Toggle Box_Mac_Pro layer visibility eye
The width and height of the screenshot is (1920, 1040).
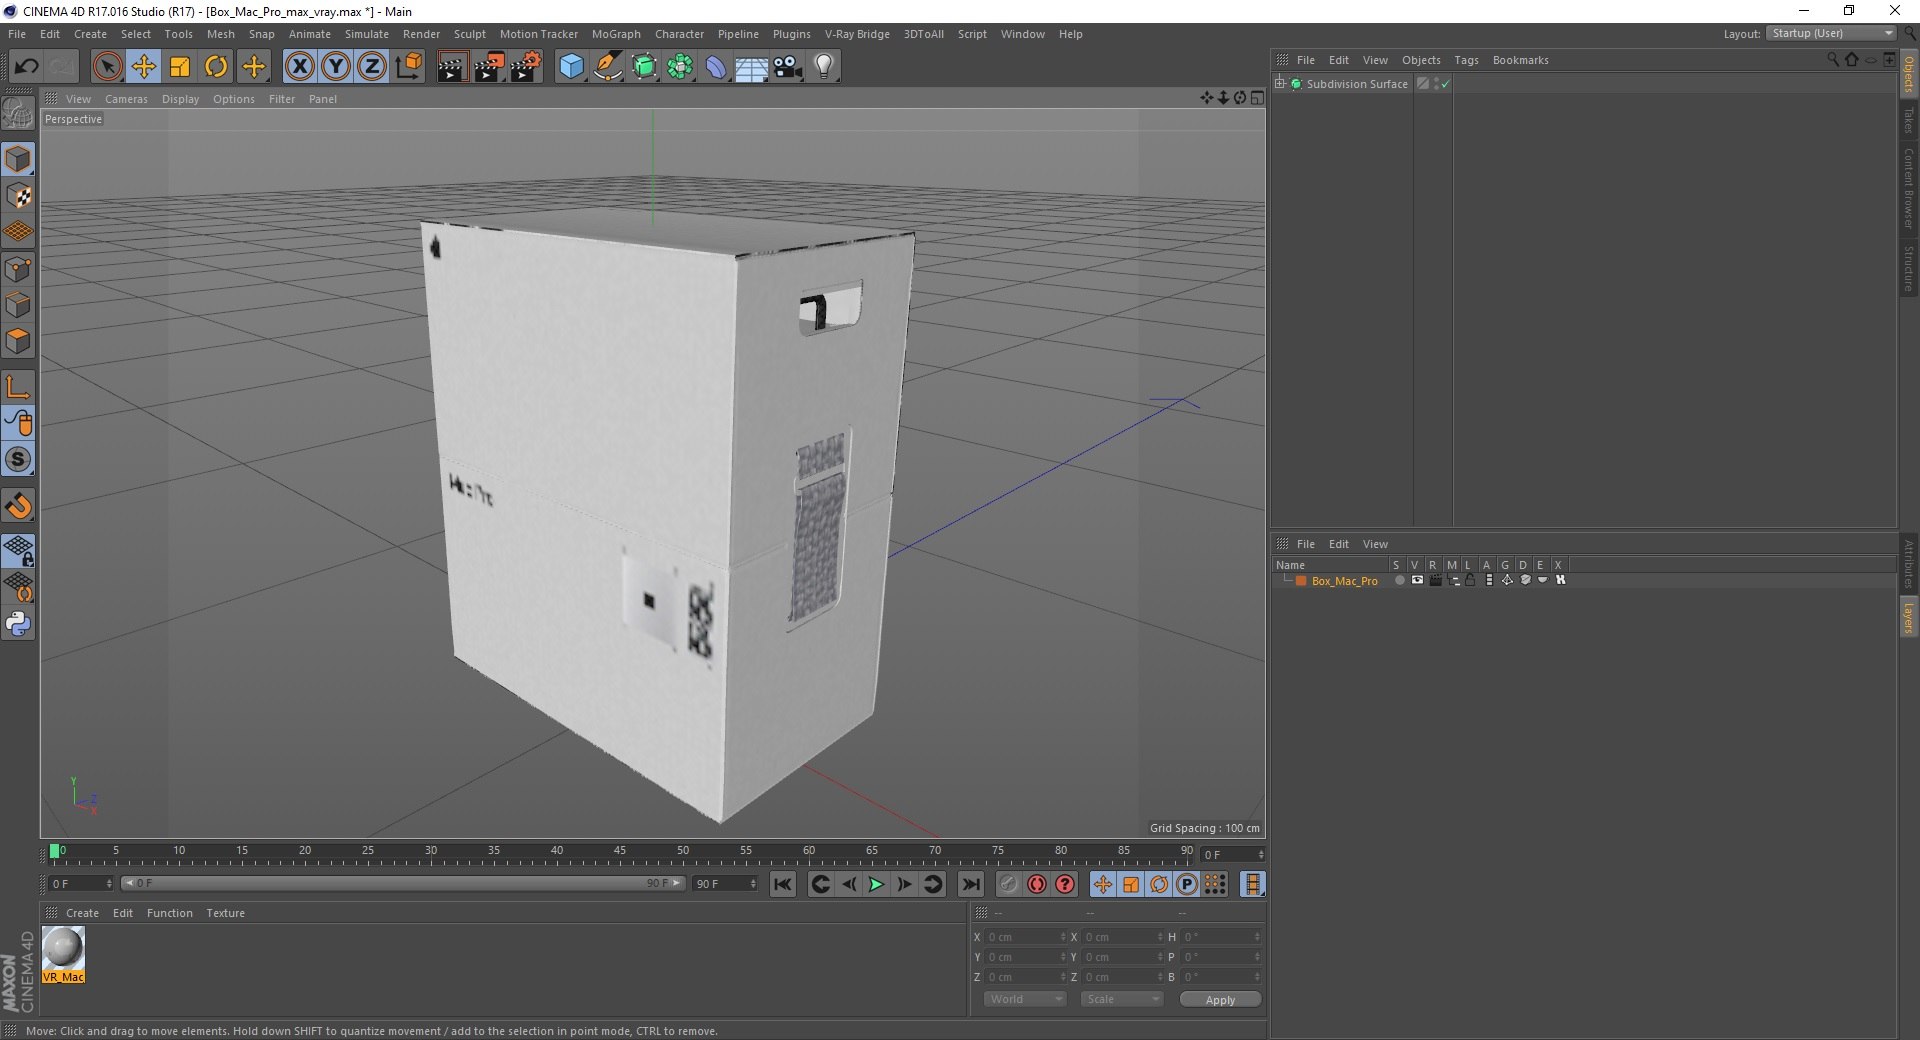point(1417,580)
